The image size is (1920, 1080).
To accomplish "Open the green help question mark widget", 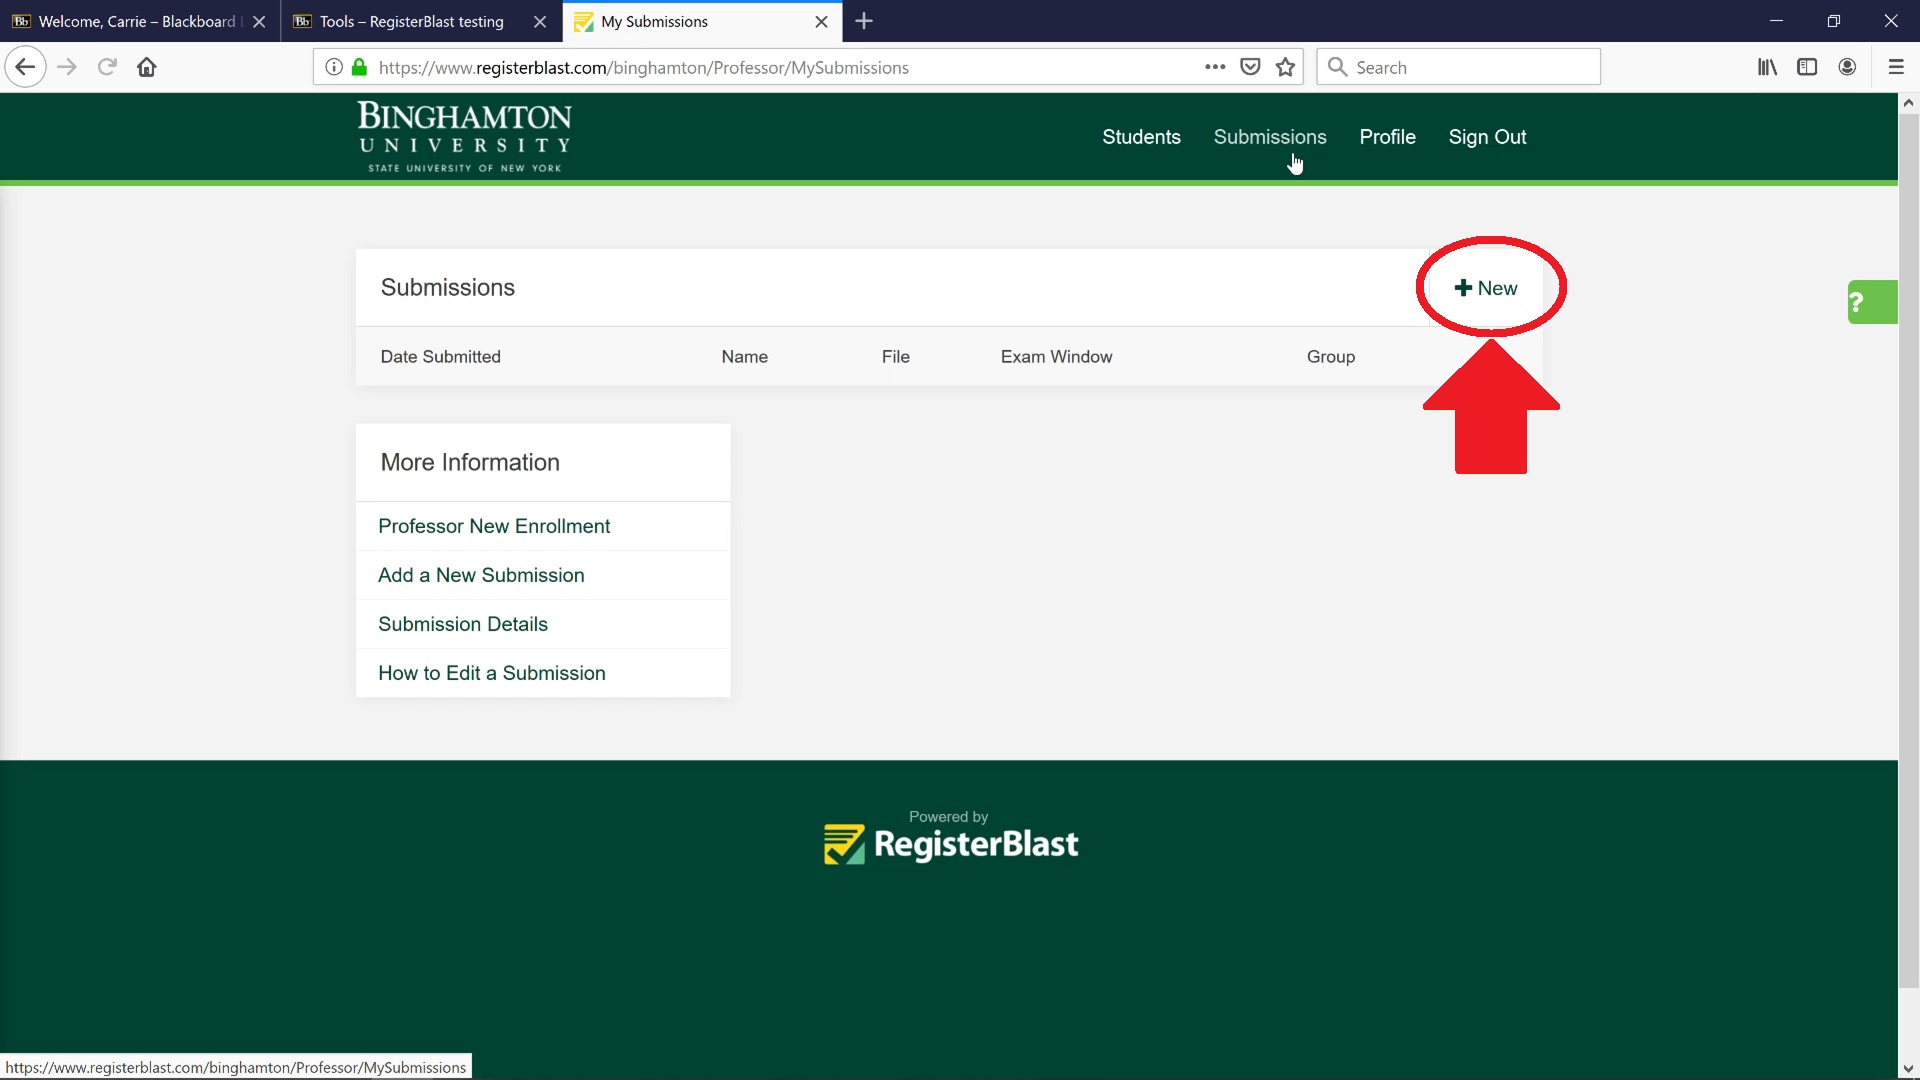I will [x=1871, y=301].
